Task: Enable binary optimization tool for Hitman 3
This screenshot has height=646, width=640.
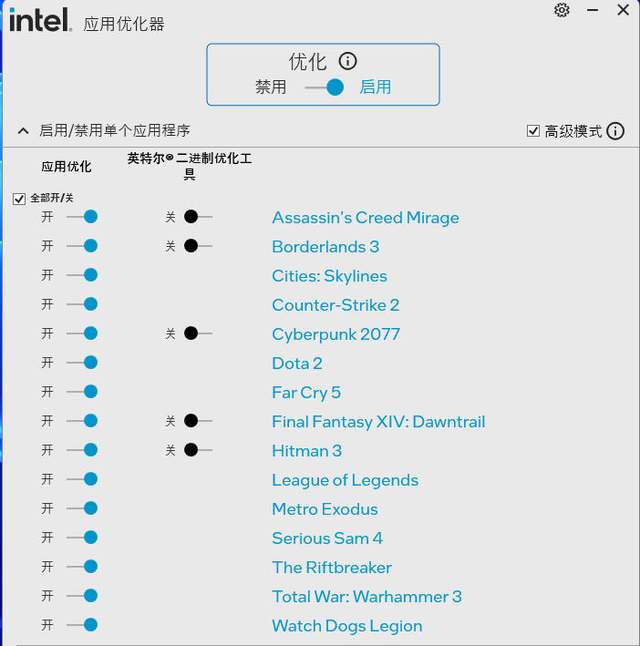Action: pos(198,450)
